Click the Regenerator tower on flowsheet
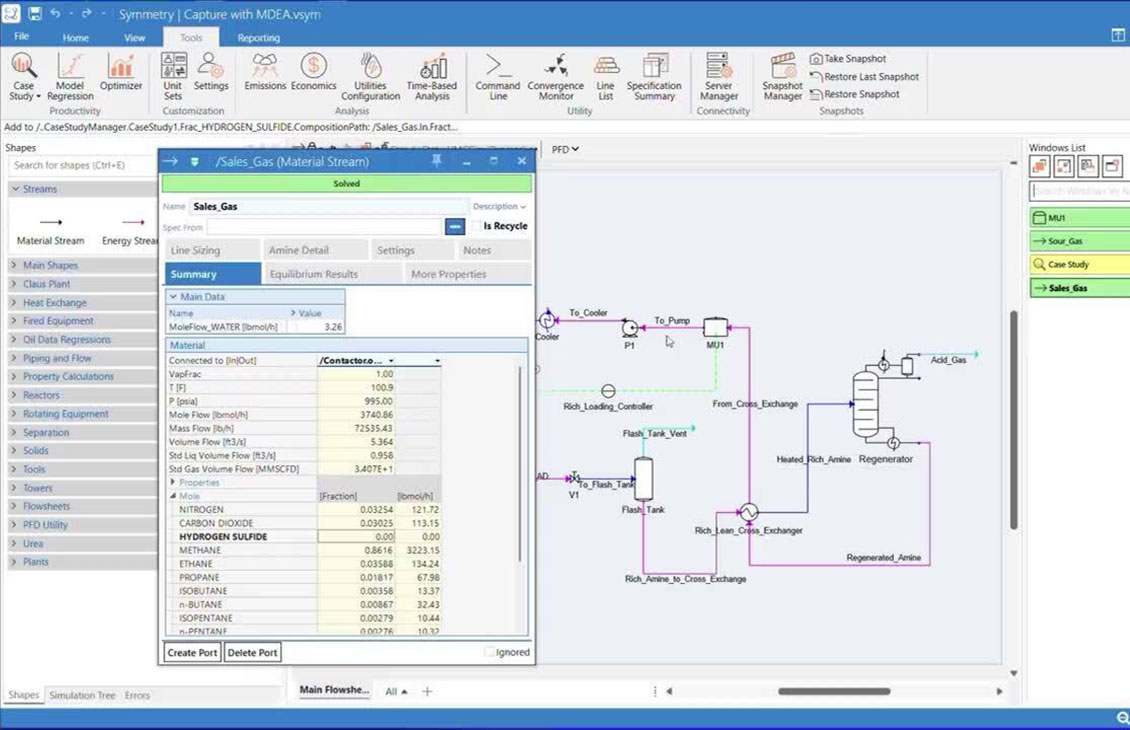The width and height of the screenshot is (1130, 730). (866, 404)
